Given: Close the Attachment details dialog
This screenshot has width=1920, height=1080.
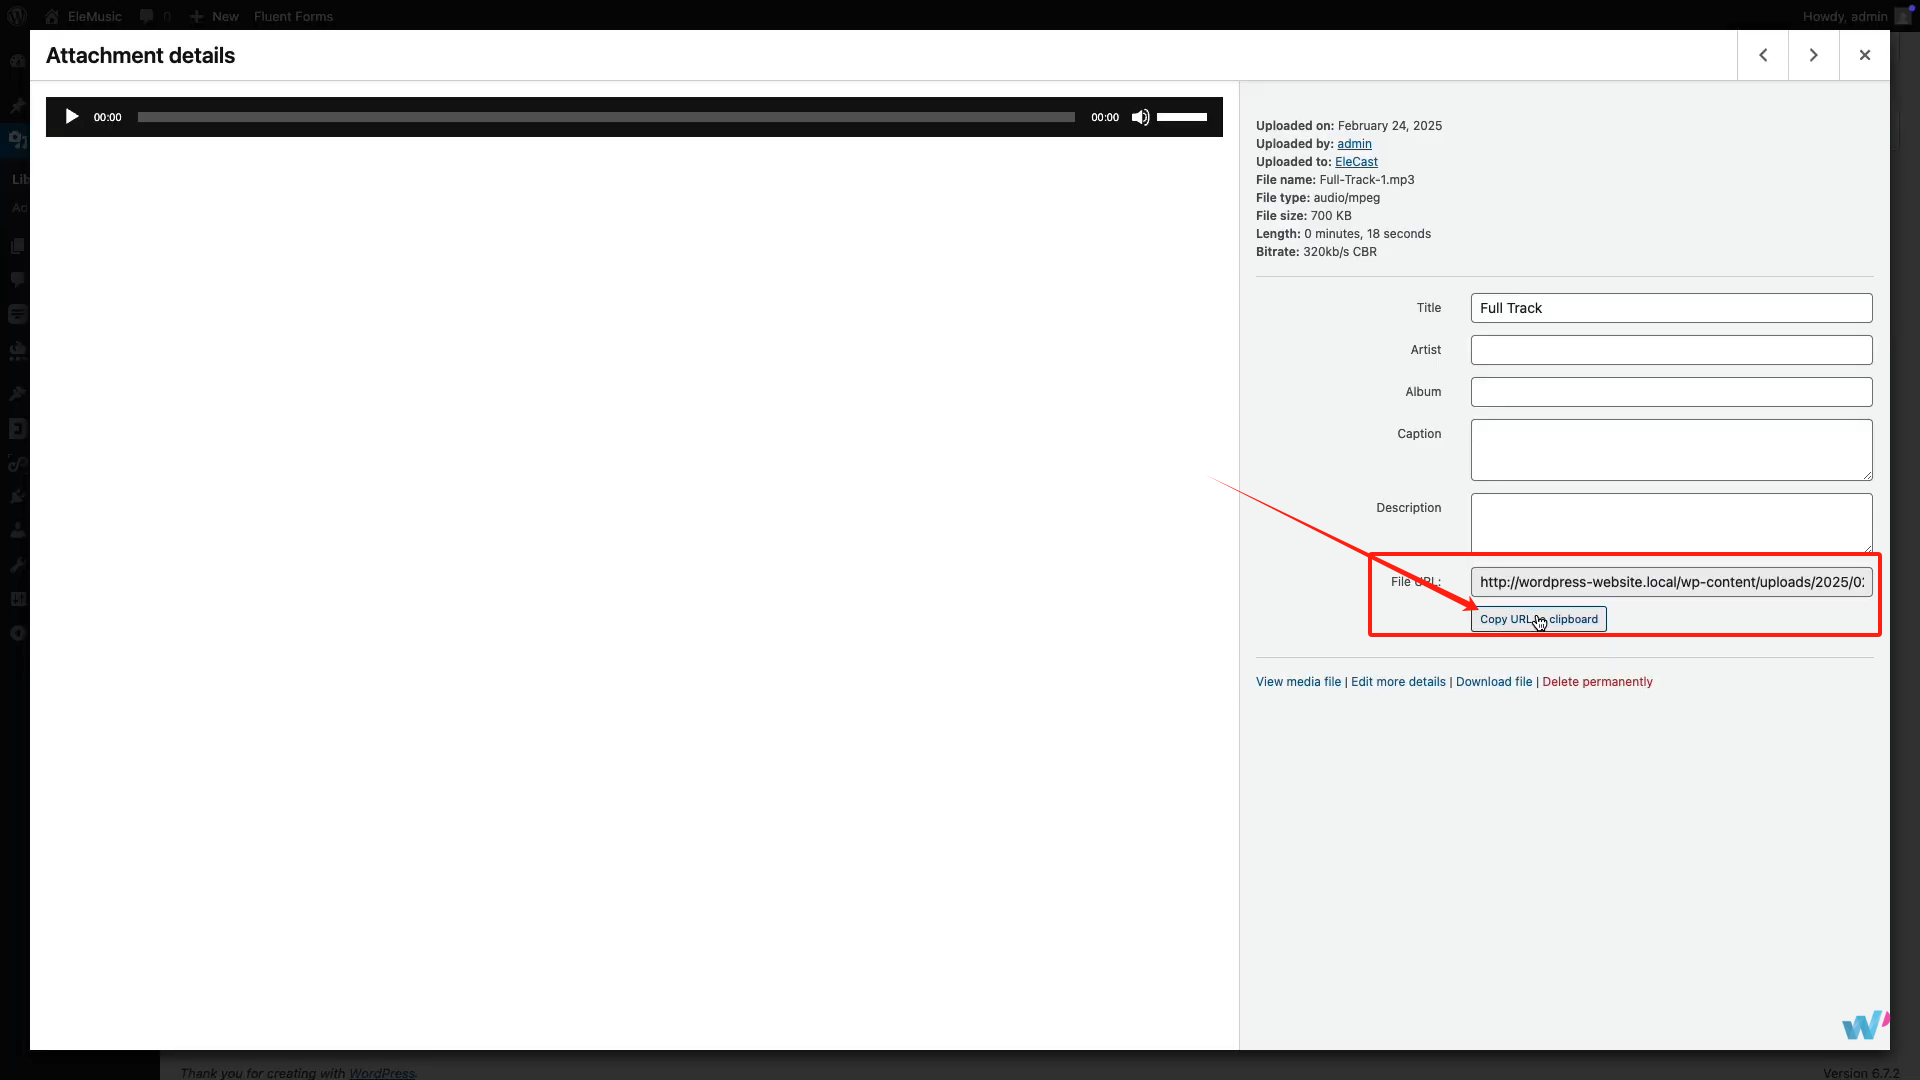Looking at the screenshot, I should pyautogui.click(x=1864, y=55).
